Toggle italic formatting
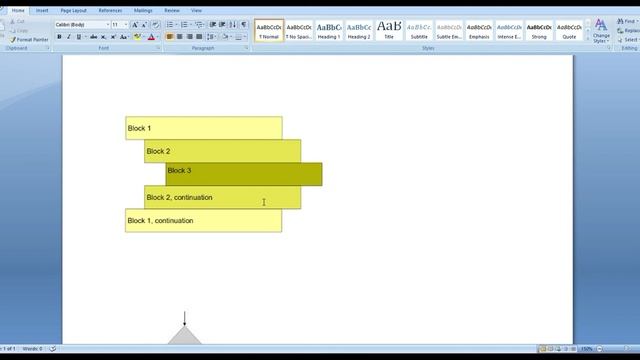640x360 pixels. click(69, 37)
